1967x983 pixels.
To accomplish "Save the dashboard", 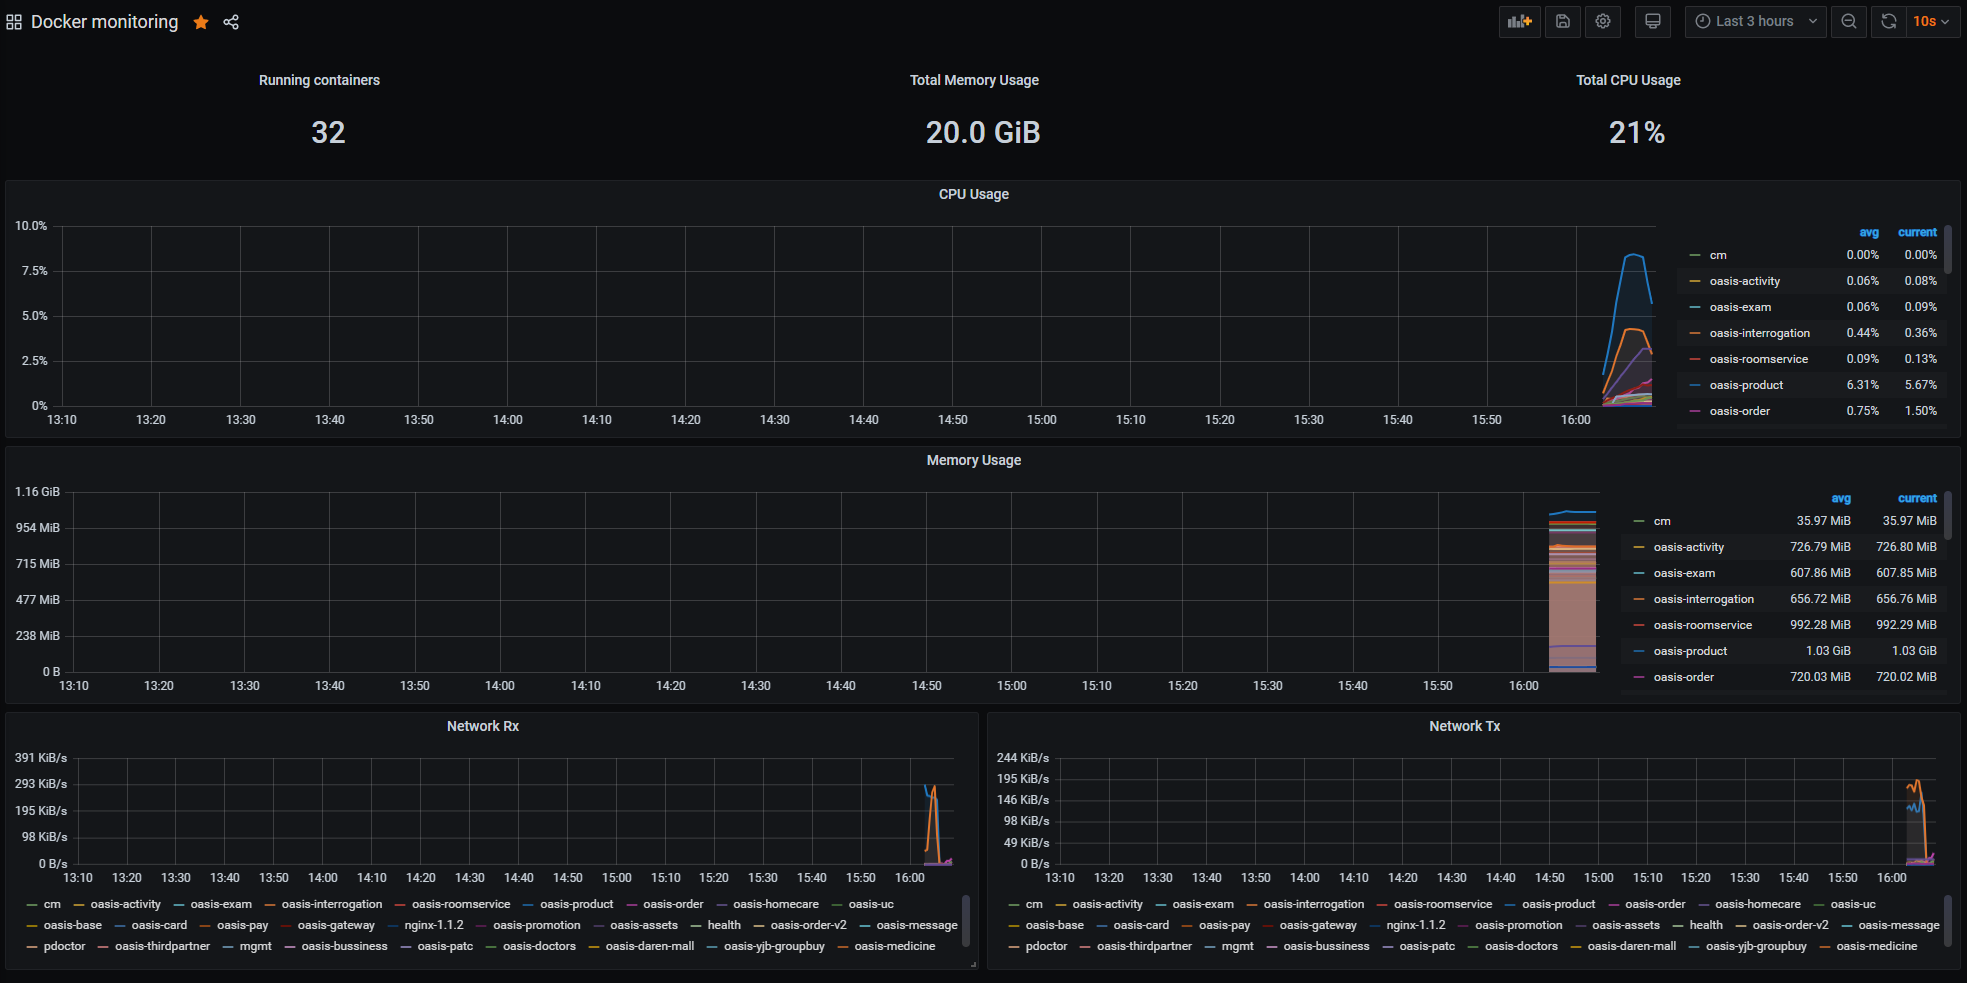I will pos(1563,21).
